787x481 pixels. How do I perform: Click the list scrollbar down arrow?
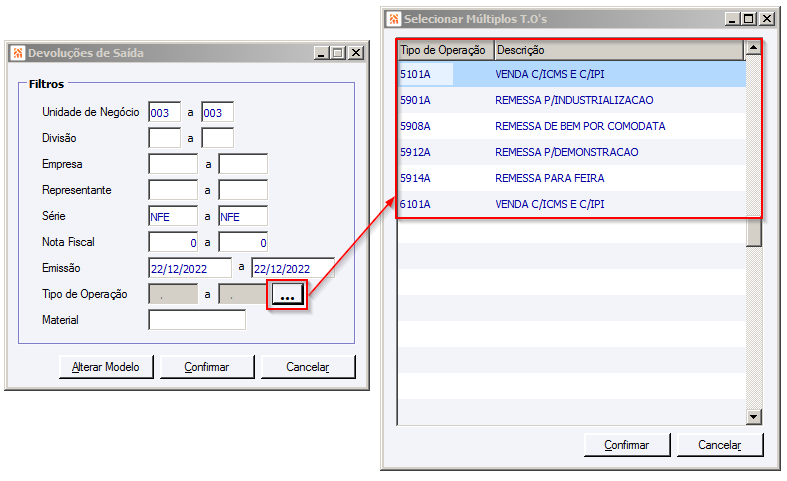click(753, 416)
